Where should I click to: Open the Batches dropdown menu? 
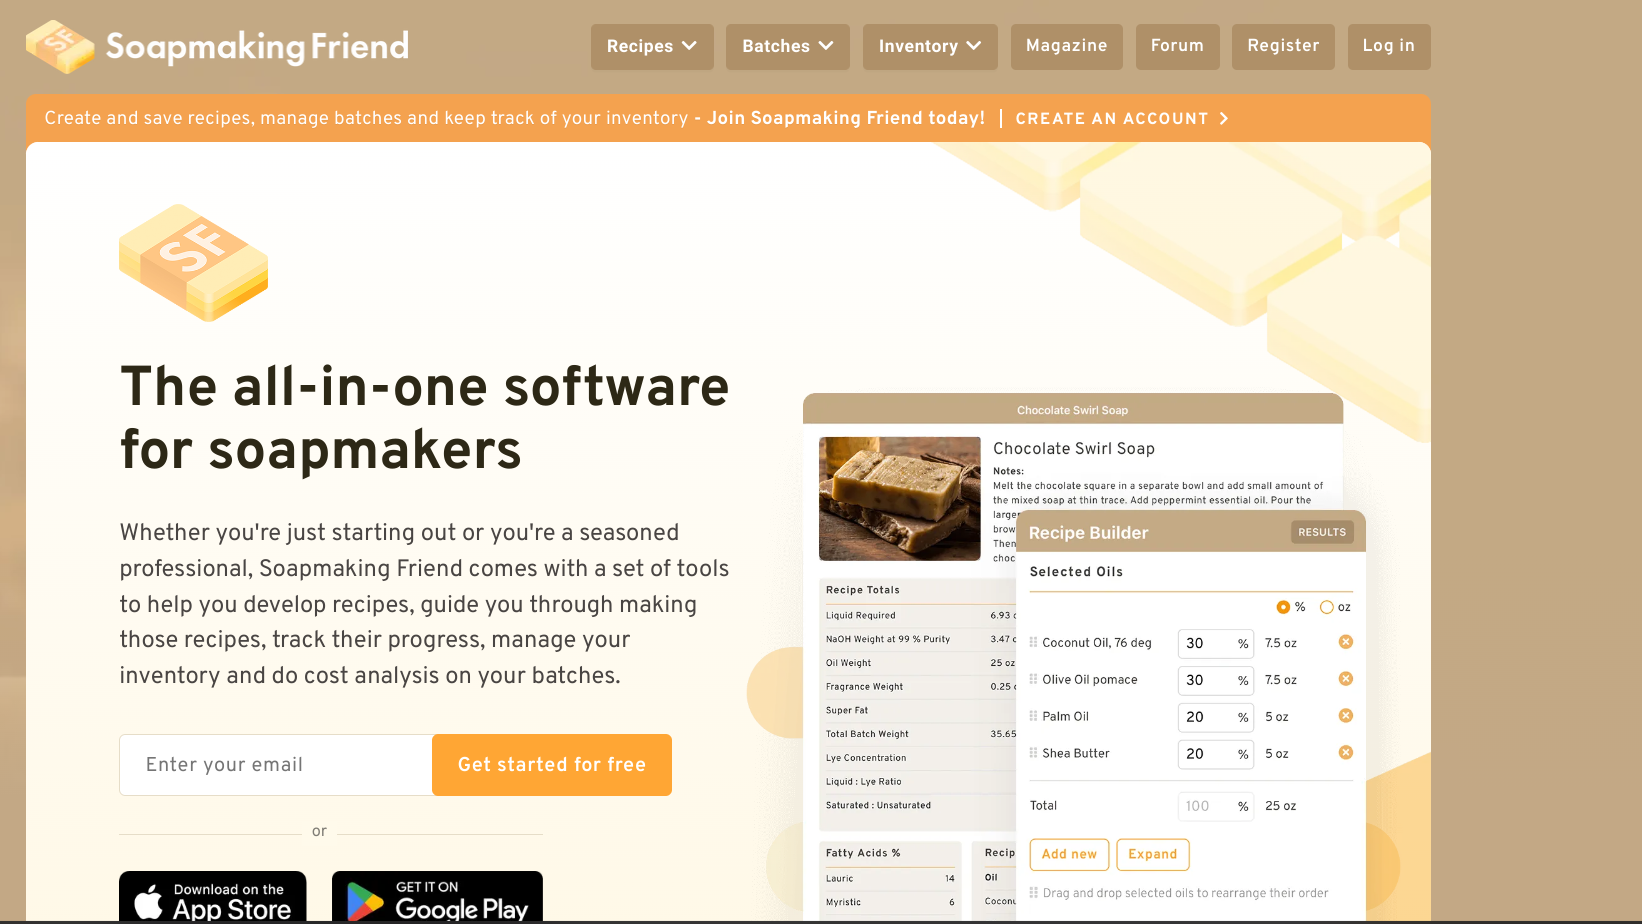point(787,47)
